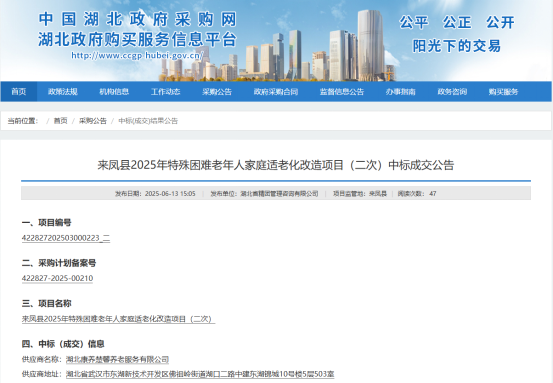Screen dimensions: 553x383
Task: Click the announcement headline title
Action: pyautogui.click(x=276, y=165)
